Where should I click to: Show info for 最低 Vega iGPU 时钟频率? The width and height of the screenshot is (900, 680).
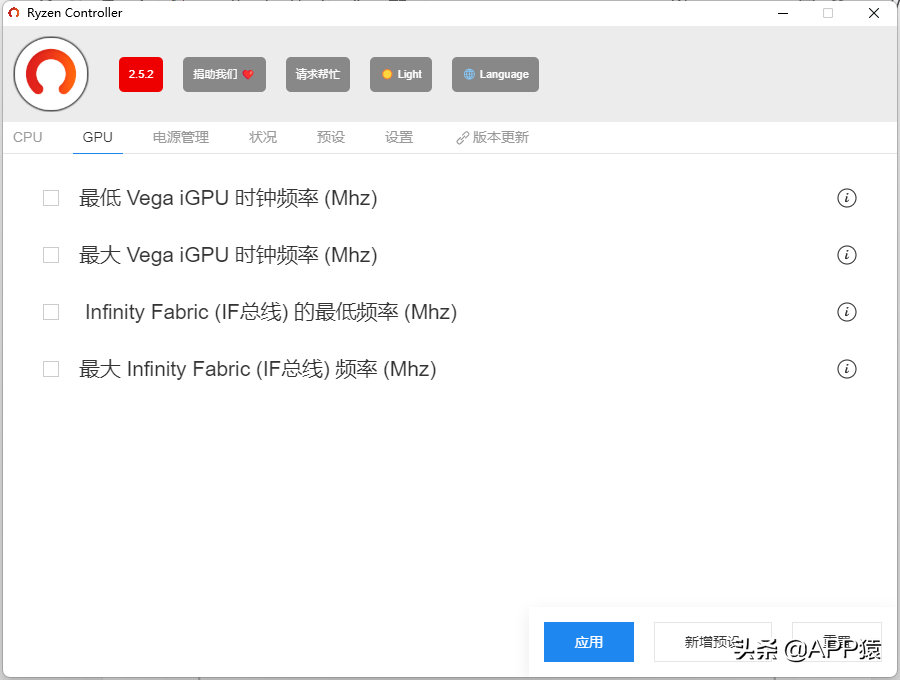(x=847, y=198)
